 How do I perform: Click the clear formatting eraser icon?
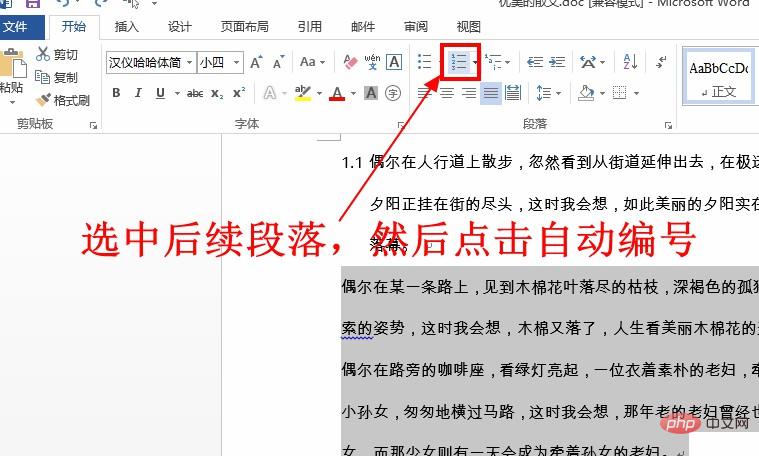(x=350, y=62)
